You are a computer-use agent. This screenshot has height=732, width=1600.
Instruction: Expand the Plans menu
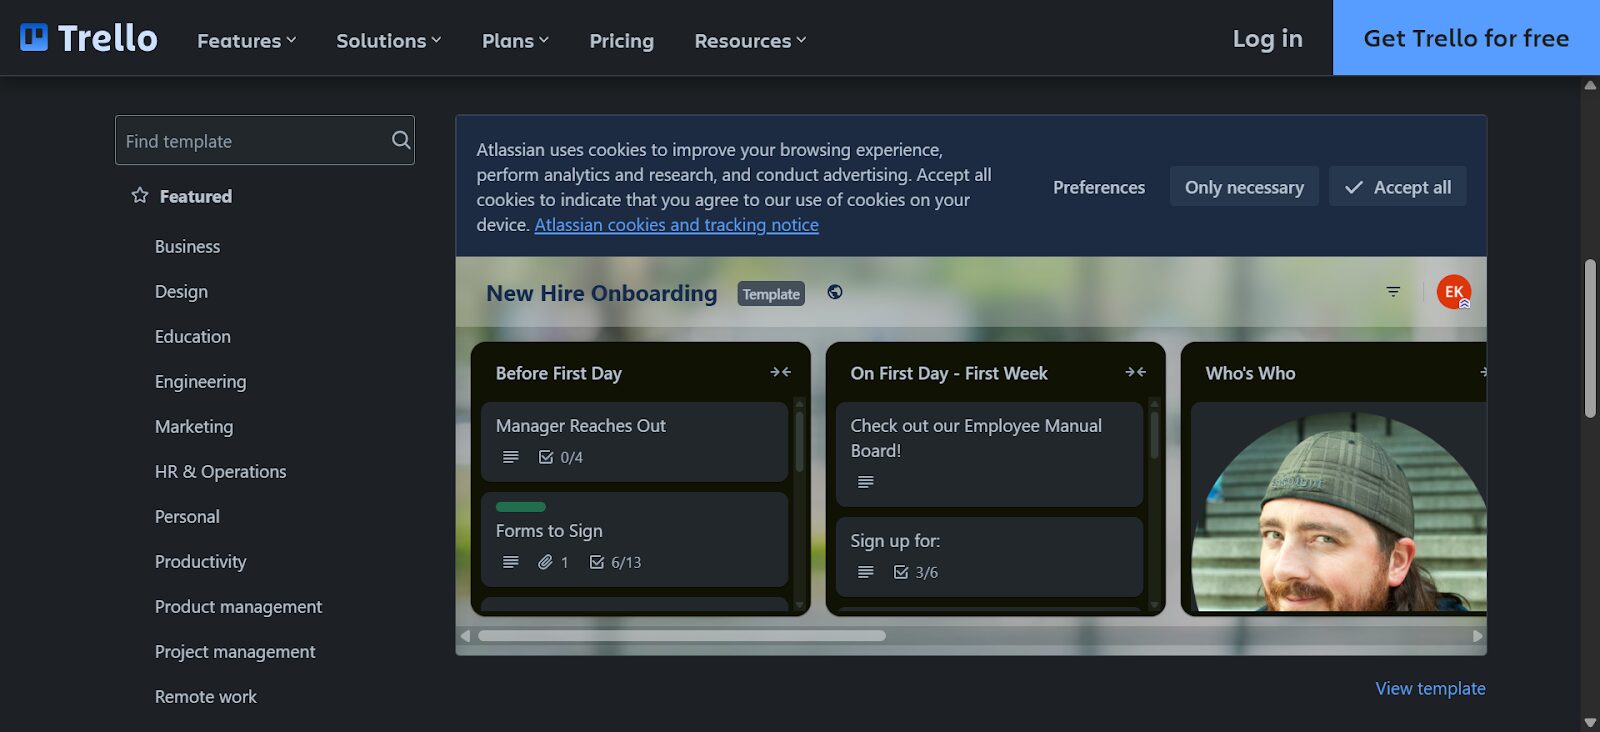tap(516, 40)
